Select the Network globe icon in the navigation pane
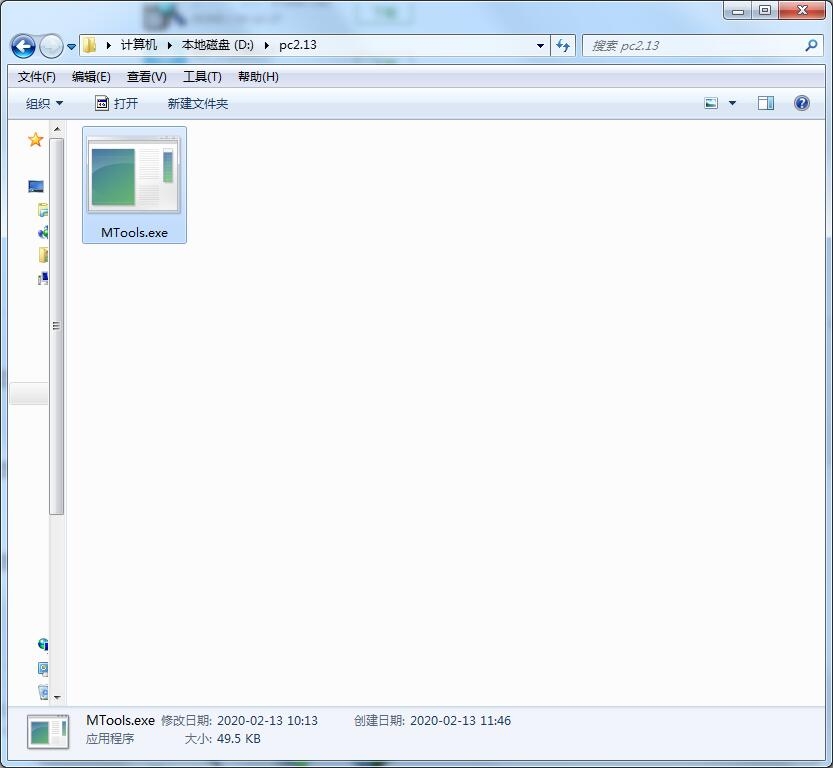Screen dimensions: 833x768 tap(43, 644)
